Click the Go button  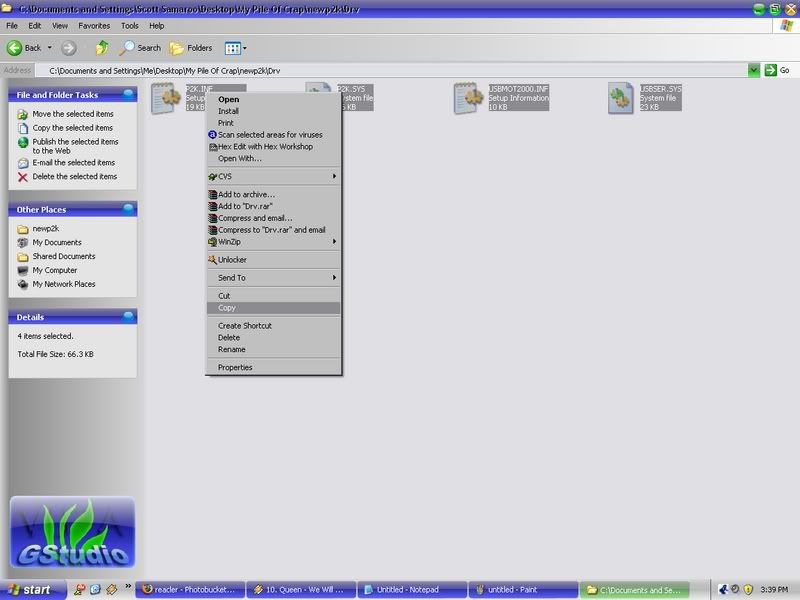pyautogui.click(x=777, y=70)
